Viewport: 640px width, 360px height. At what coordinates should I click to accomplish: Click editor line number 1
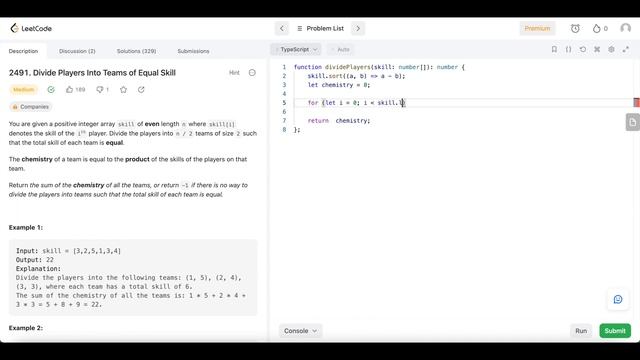point(284,67)
